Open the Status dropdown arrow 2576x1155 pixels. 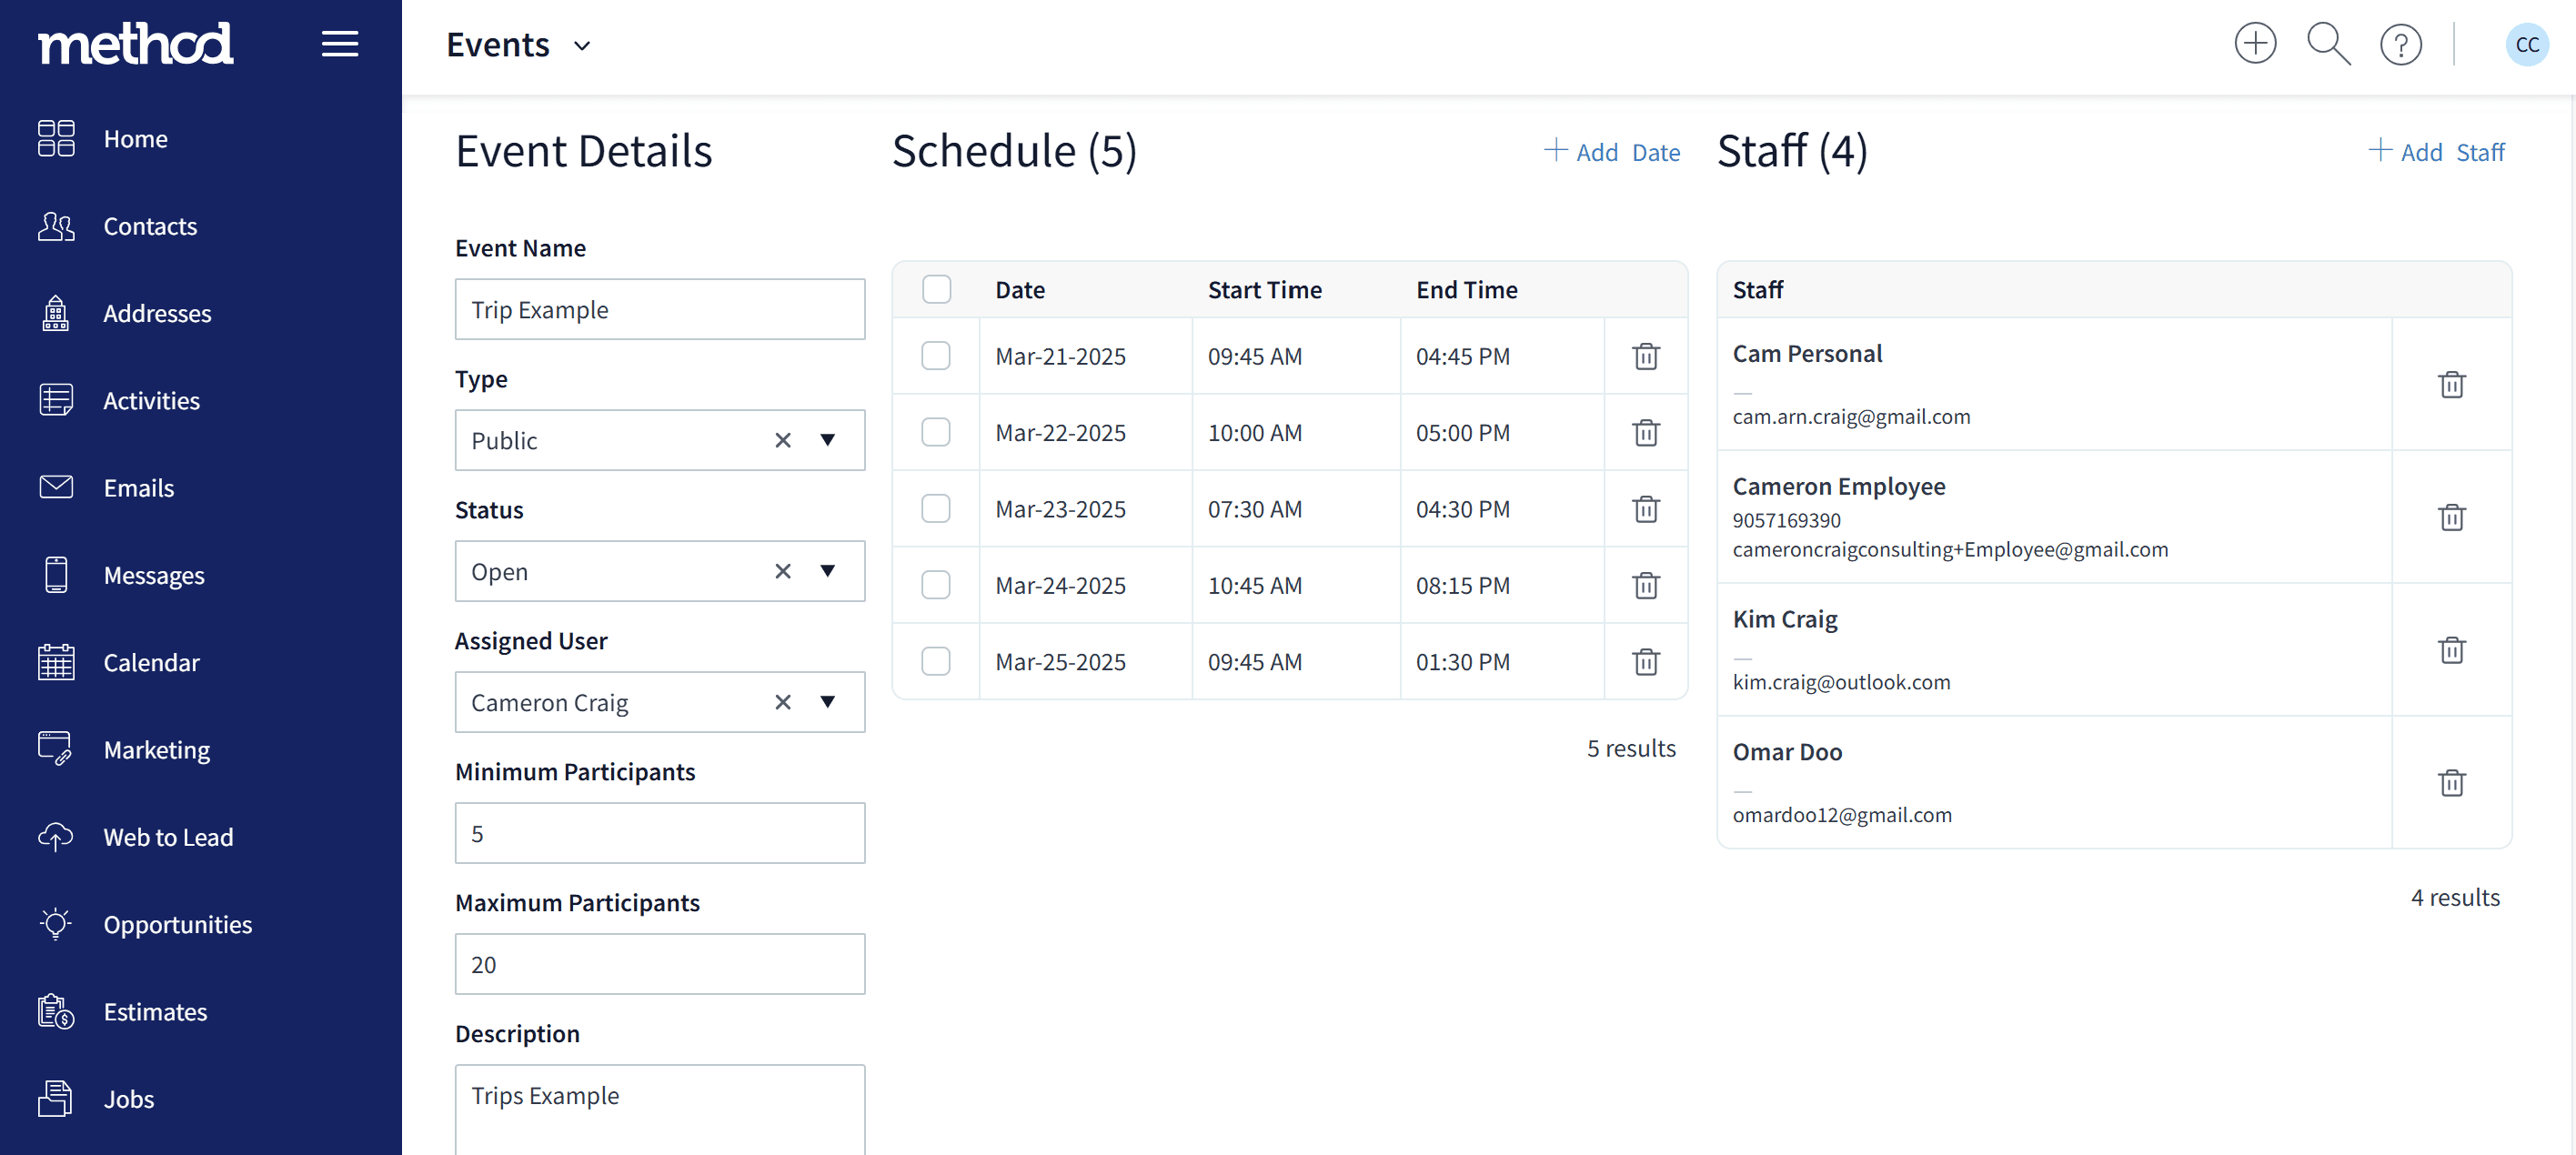(x=828, y=571)
